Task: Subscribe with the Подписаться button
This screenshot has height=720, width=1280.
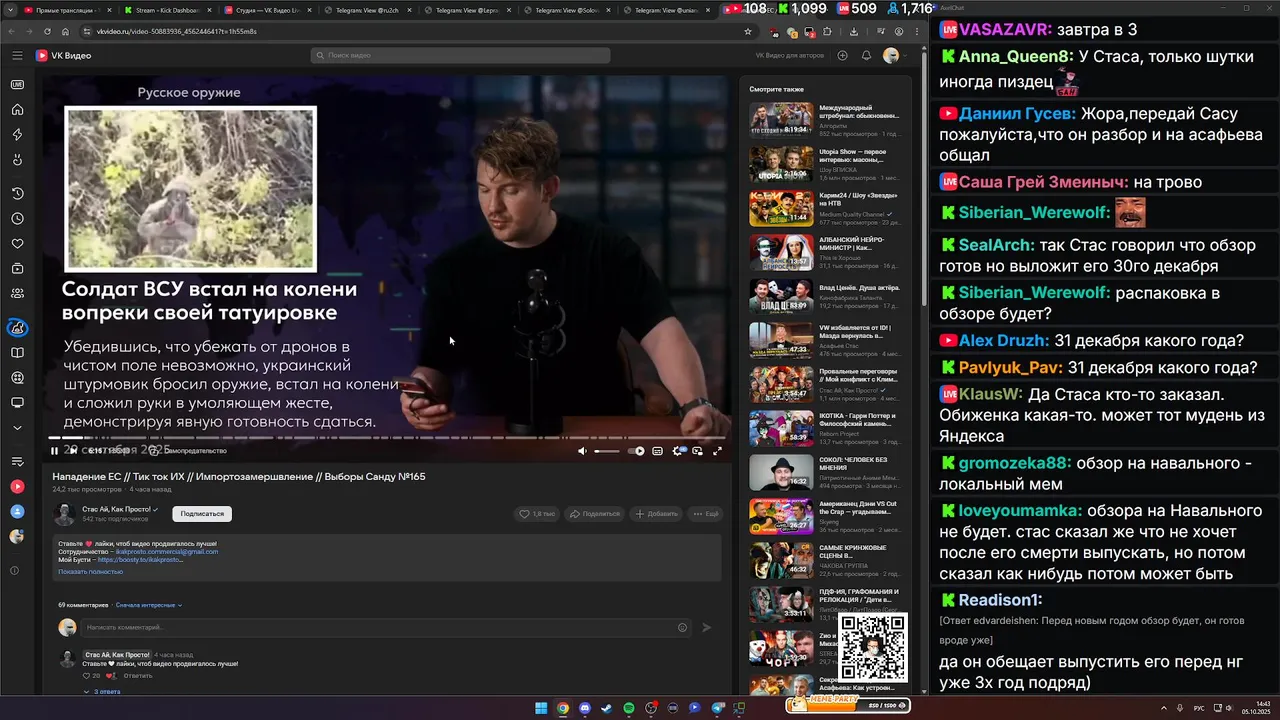Action: (202, 513)
